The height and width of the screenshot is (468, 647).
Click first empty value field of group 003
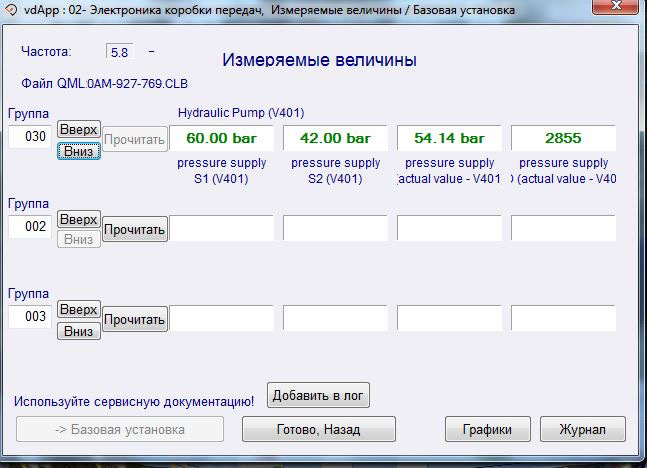tap(222, 318)
